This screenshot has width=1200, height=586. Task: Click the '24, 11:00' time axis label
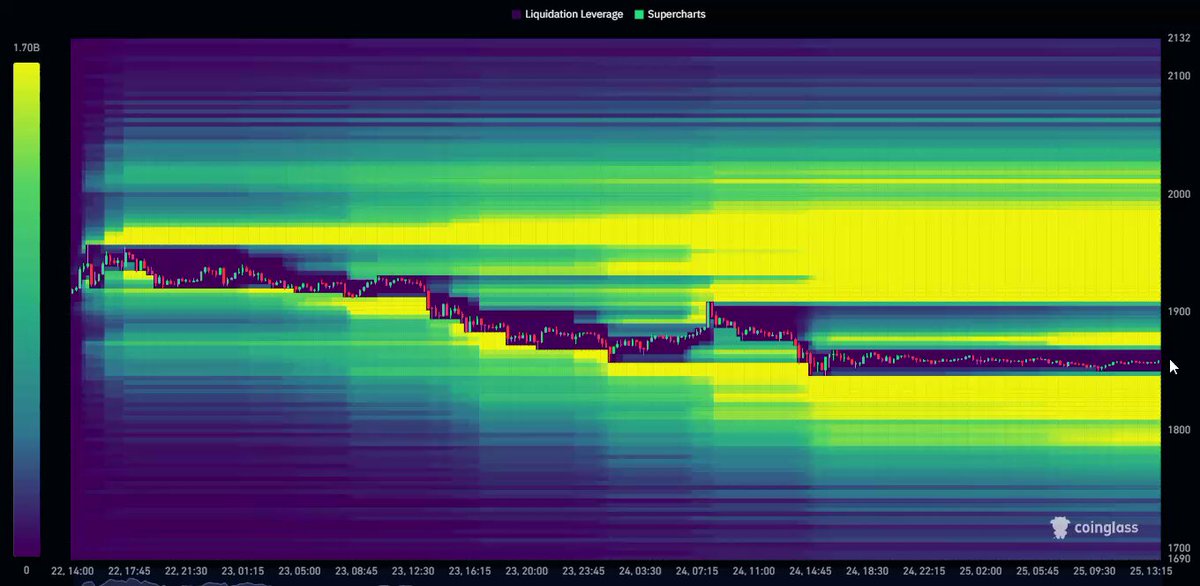755,571
